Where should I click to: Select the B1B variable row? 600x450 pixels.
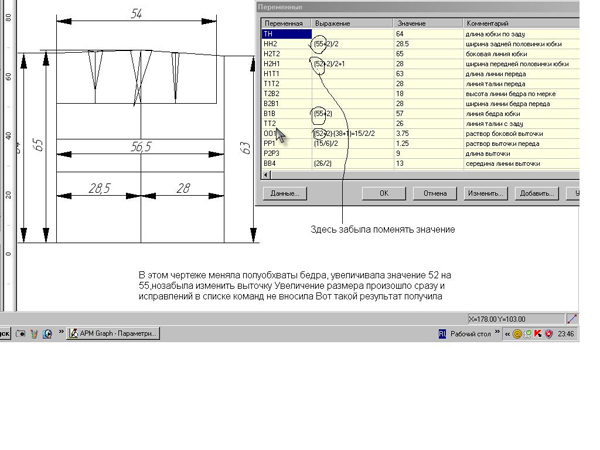click(x=421, y=113)
